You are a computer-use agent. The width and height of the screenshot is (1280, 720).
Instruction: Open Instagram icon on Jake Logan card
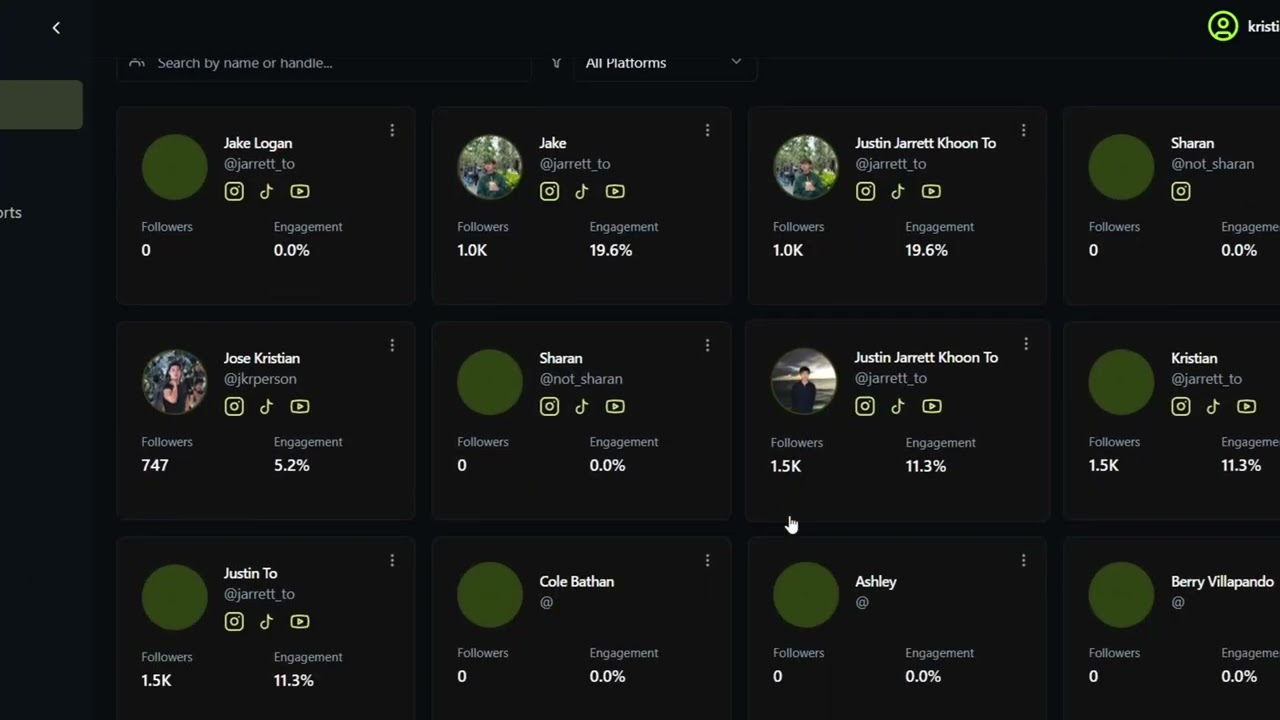pyautogui.click(x=234, y=191)
